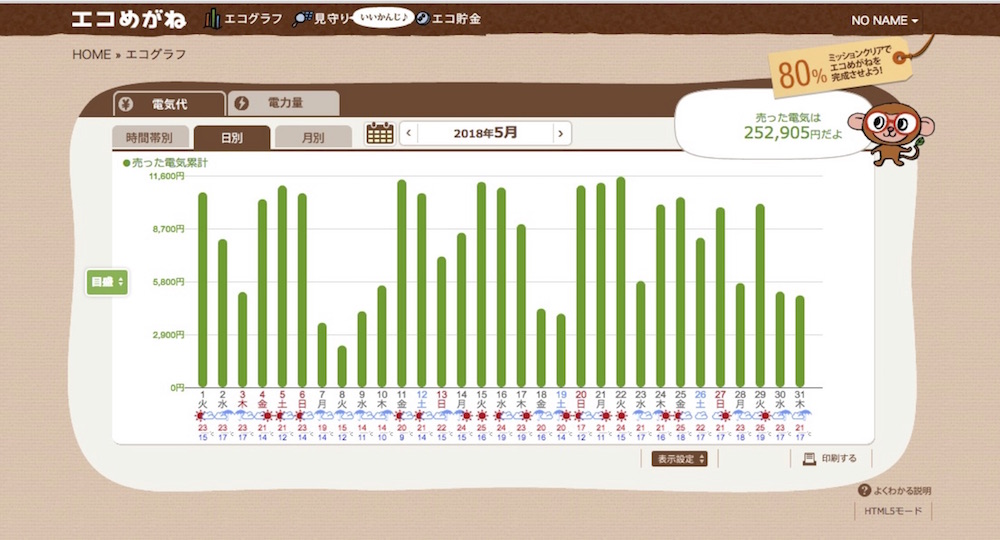Click the 印刷する print button
1000x540 pixels.
830,458
